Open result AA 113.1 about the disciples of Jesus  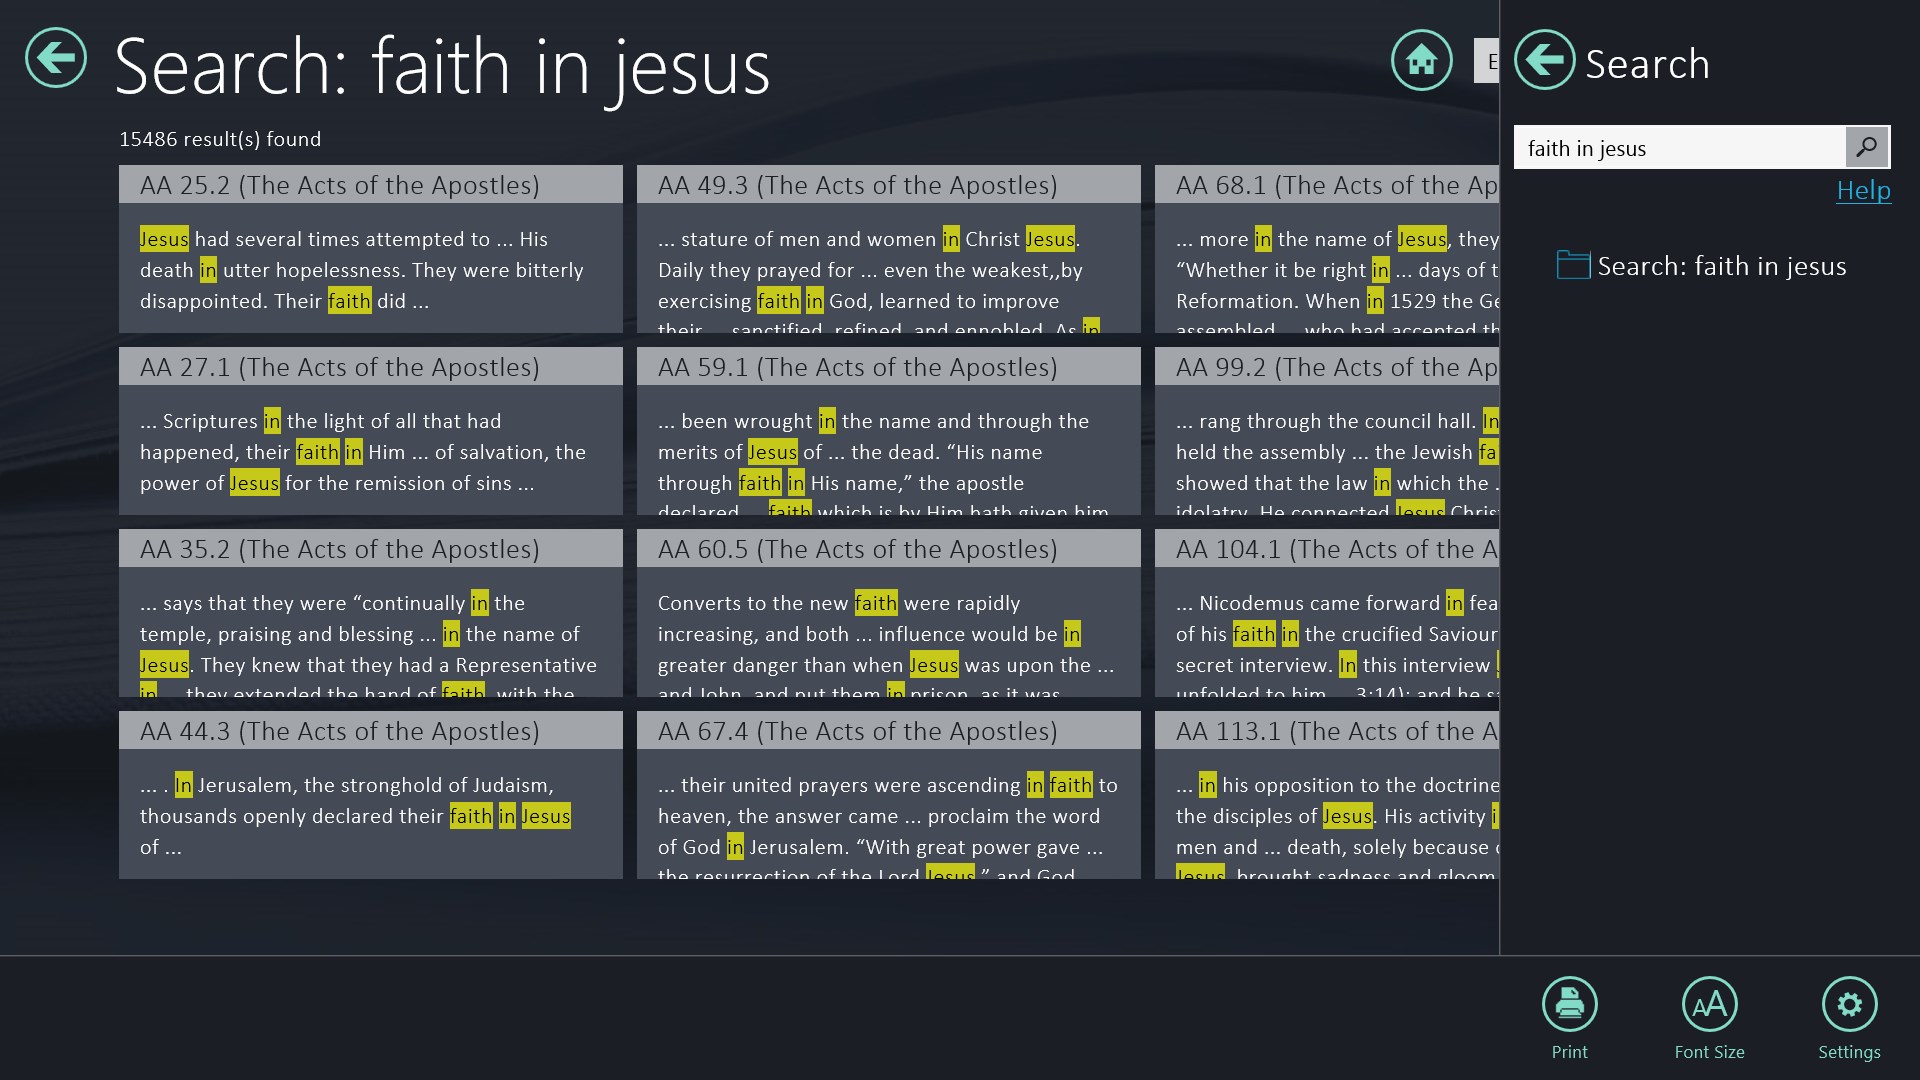click(x=1330, y=795)
